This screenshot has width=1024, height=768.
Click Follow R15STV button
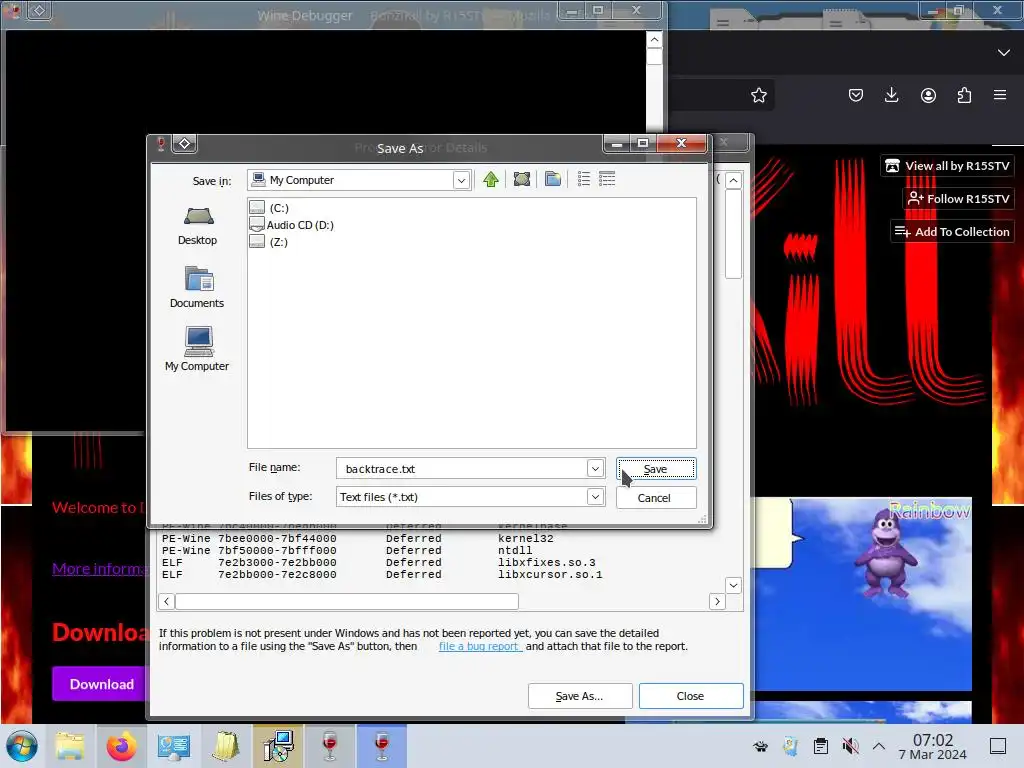[958, 199]
